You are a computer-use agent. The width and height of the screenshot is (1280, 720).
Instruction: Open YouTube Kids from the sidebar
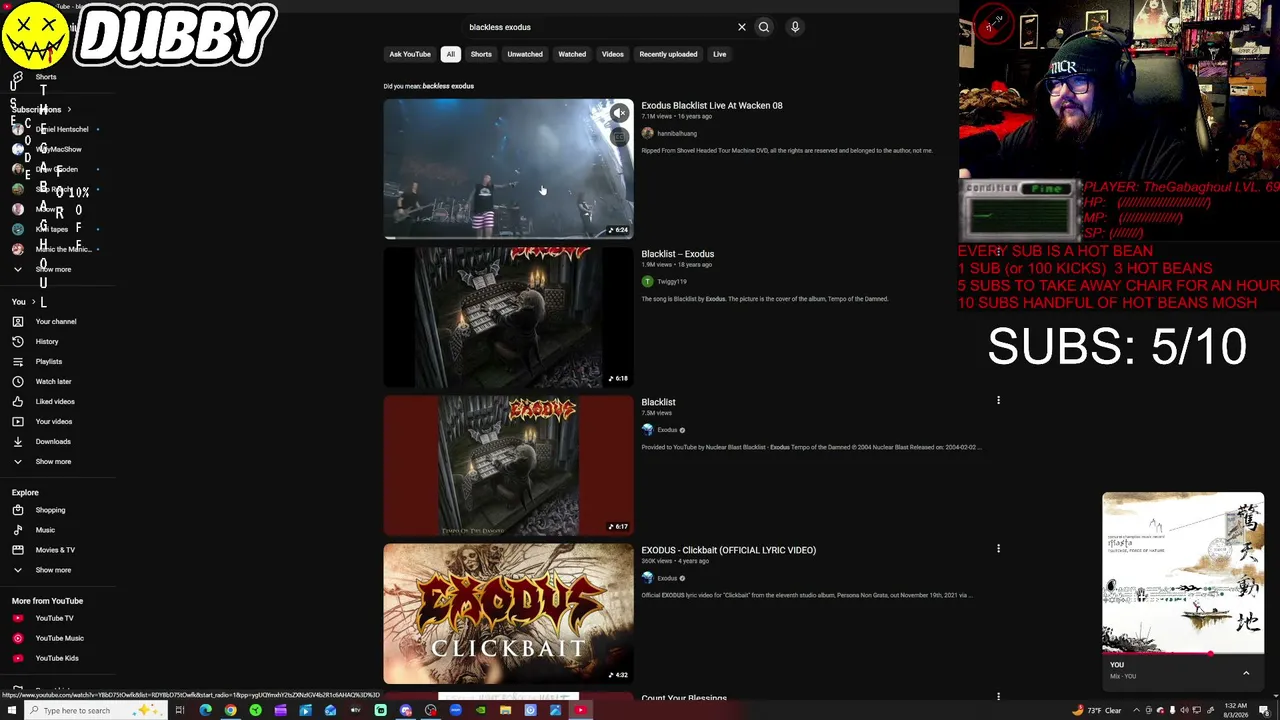tap(57, 658)
